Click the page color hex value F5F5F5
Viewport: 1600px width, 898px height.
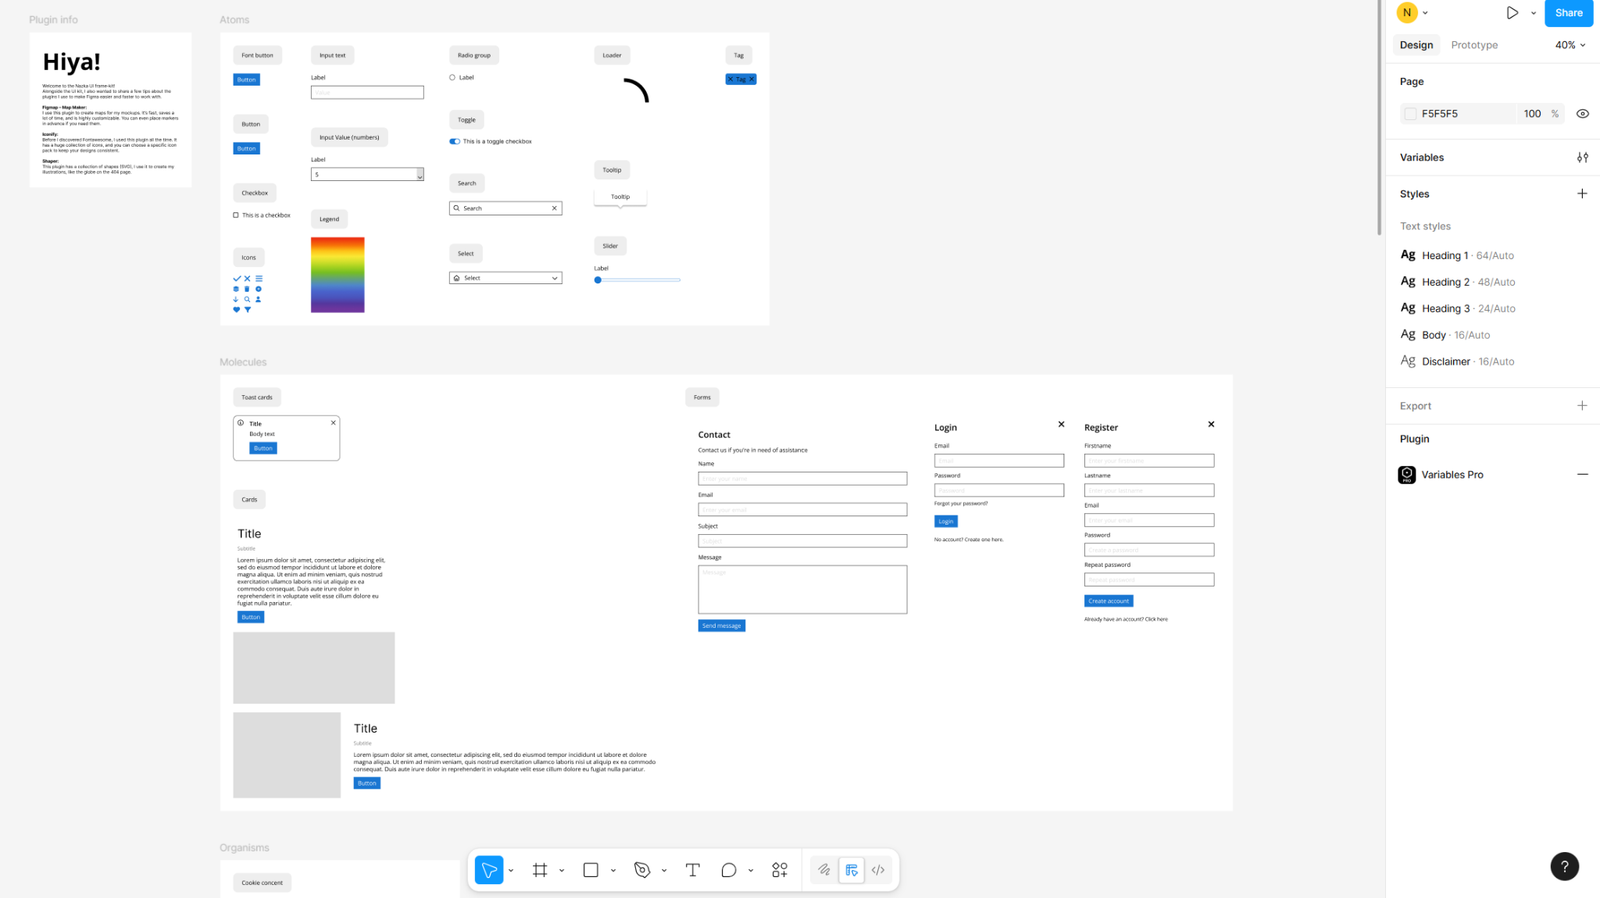[1440, 114]
